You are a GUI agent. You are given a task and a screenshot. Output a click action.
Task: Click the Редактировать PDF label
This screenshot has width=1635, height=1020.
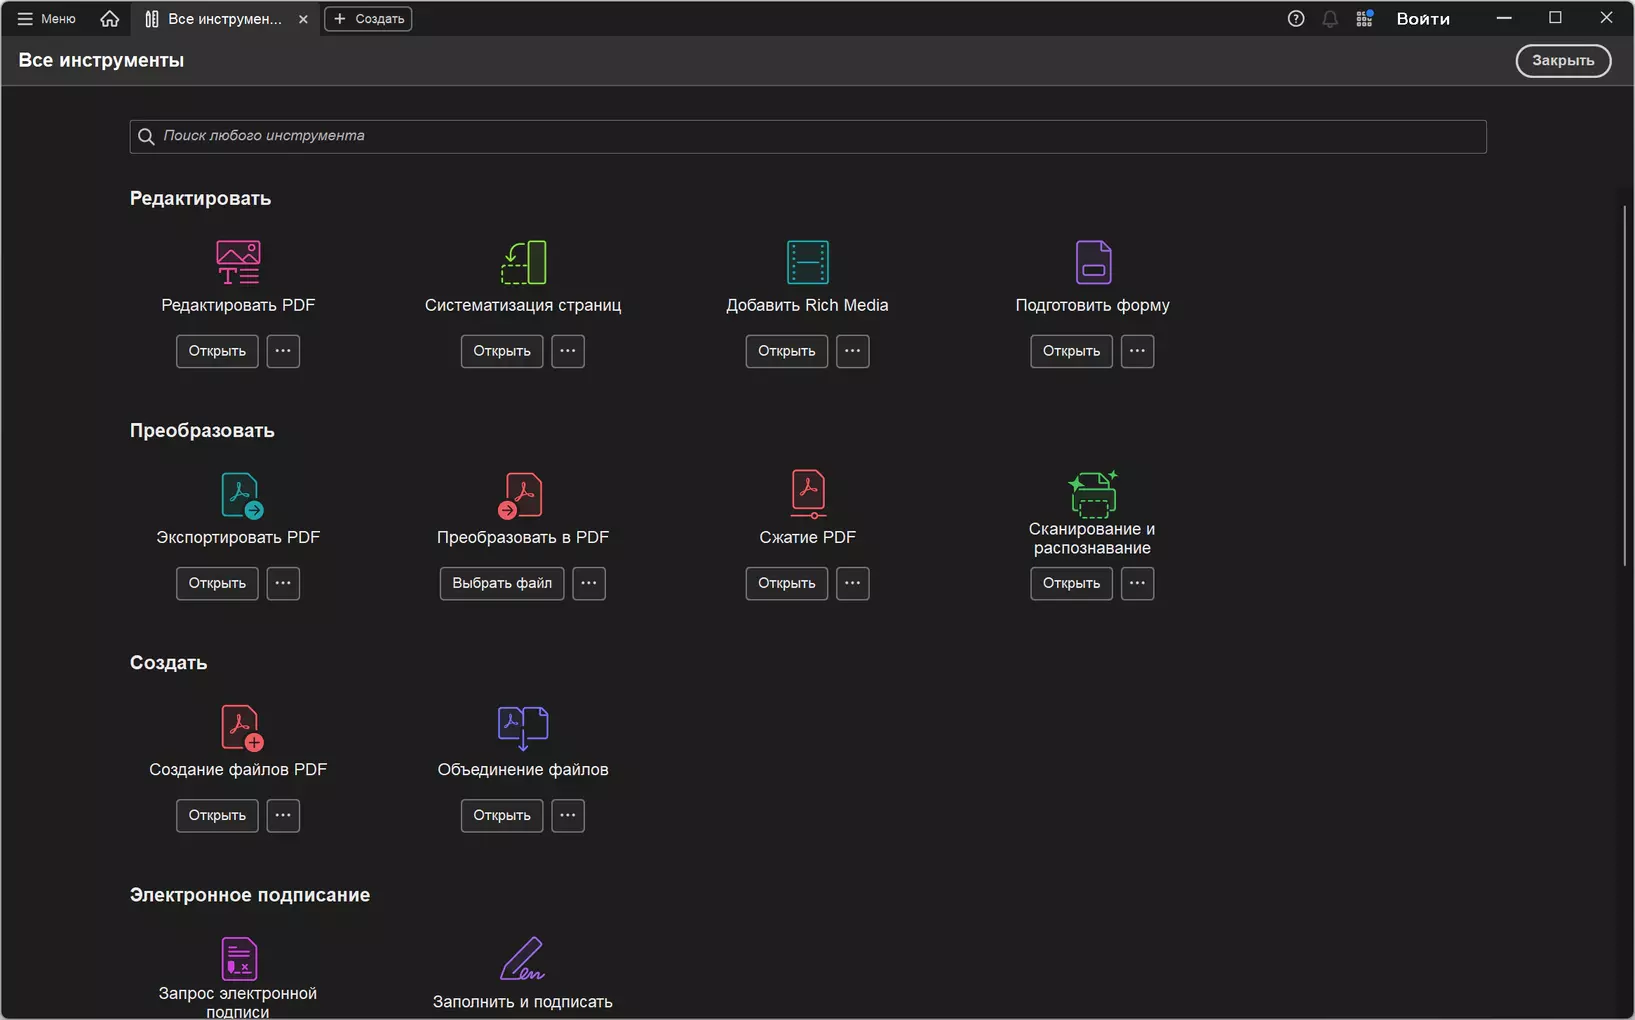tap(238, 305)
